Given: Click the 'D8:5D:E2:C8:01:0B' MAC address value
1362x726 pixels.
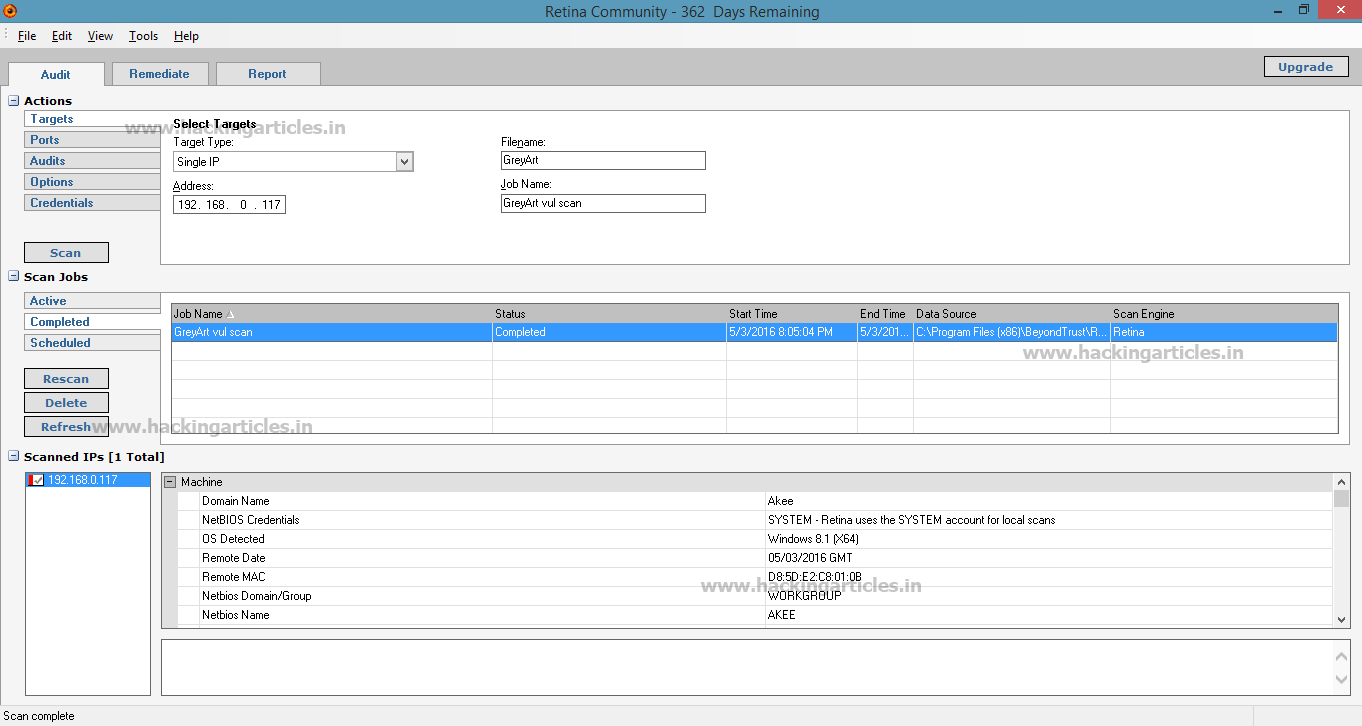Looking at the screenshot, I should coord(815,577).
